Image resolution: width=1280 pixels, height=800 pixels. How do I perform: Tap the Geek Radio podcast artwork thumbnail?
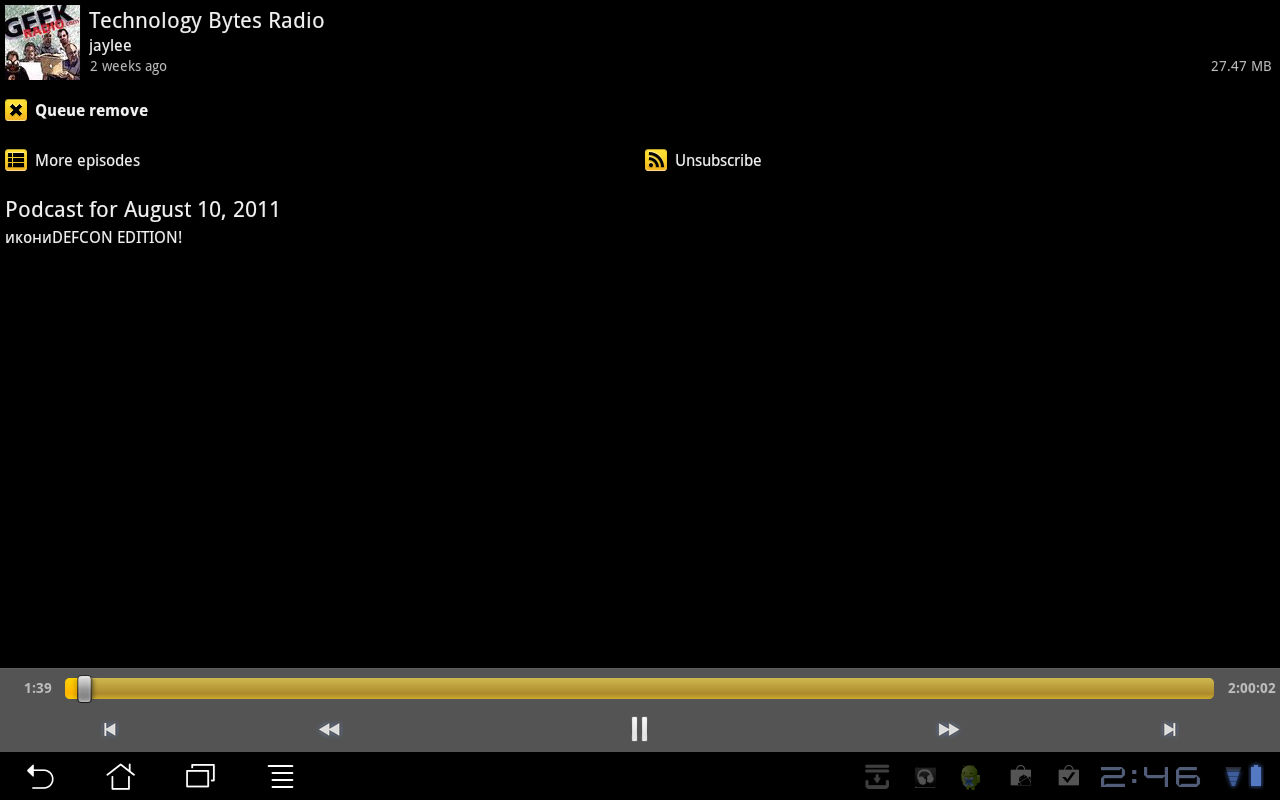click(42, 42)
